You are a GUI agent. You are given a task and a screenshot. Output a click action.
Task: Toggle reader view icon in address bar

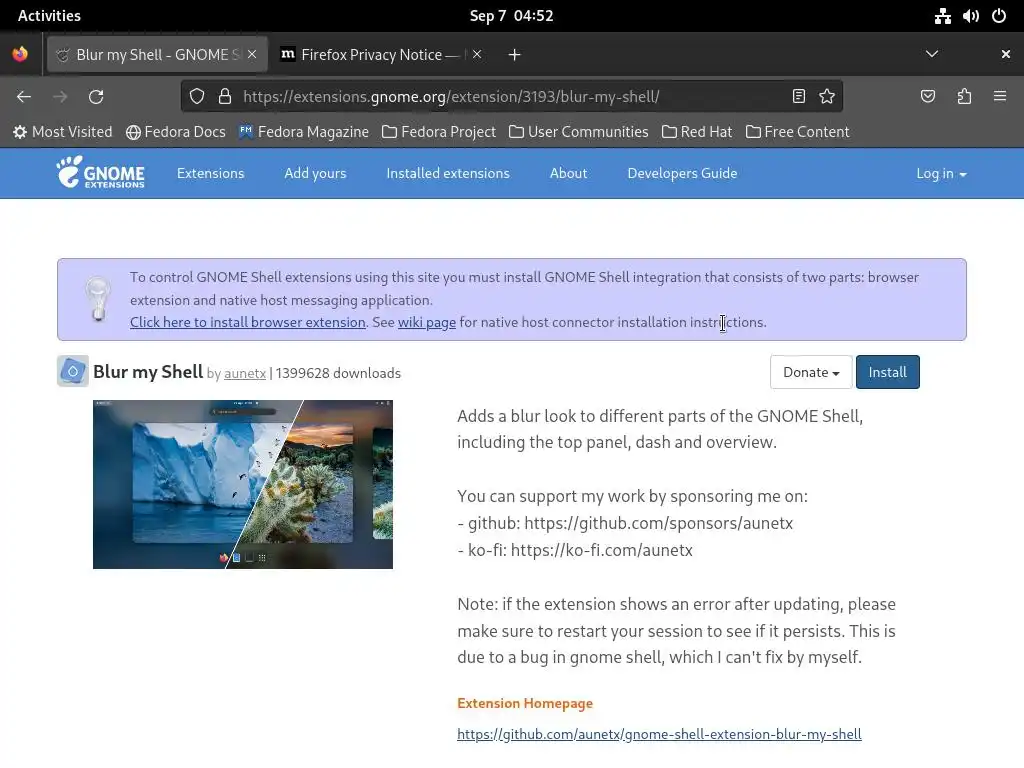coord(798,97)
